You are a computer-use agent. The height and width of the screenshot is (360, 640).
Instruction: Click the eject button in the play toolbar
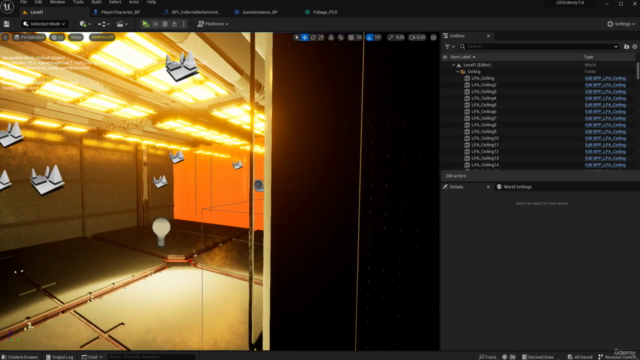(x=174, y=24)
